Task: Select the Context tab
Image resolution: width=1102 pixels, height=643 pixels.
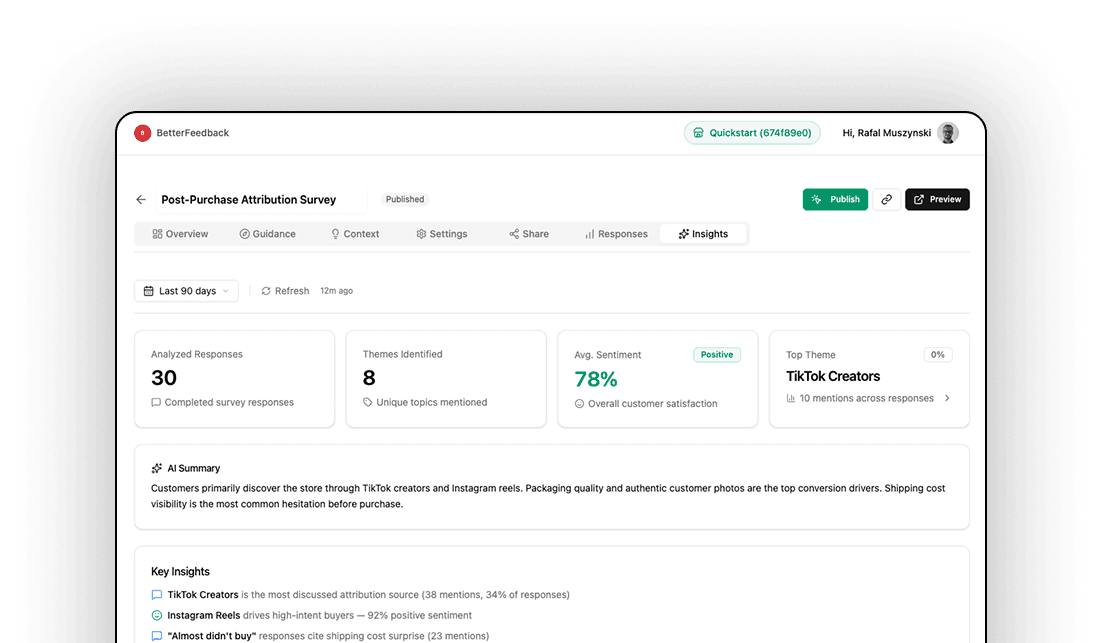Action: click(x=355, y=234)
